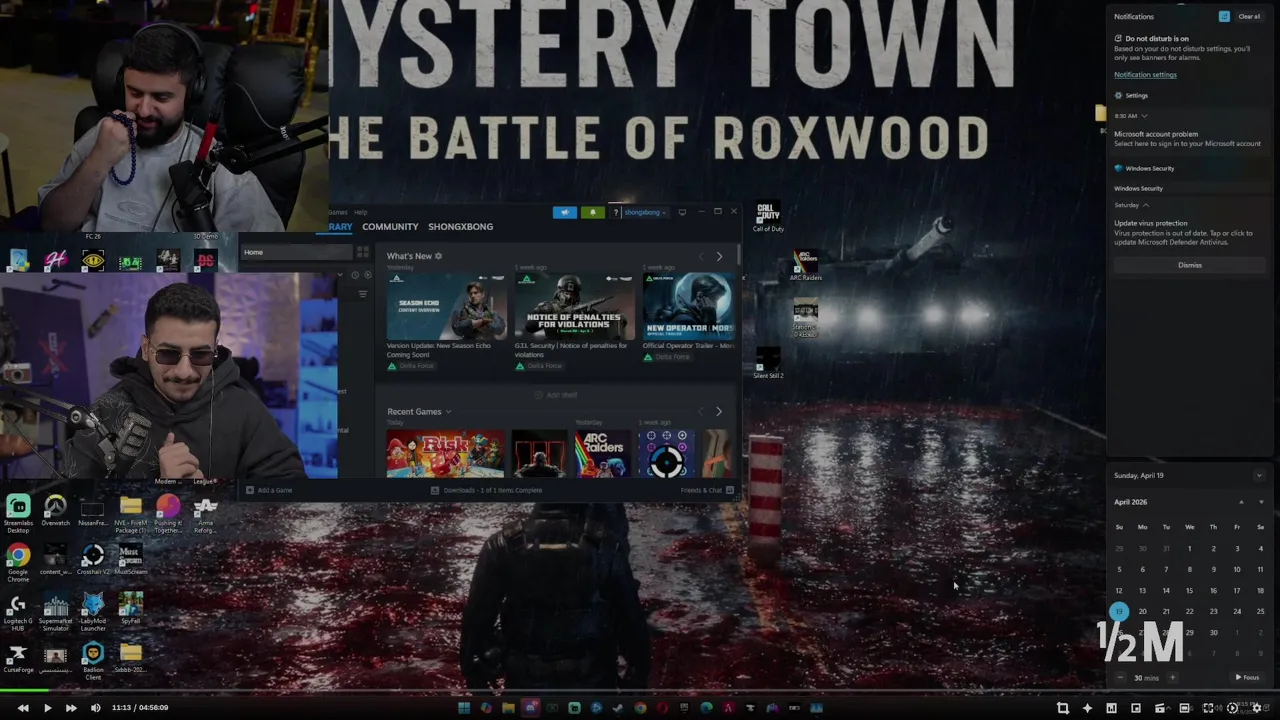Open the Notification settings link
This screenshot has height=720, width=1280.
(x=1145, y=75)
